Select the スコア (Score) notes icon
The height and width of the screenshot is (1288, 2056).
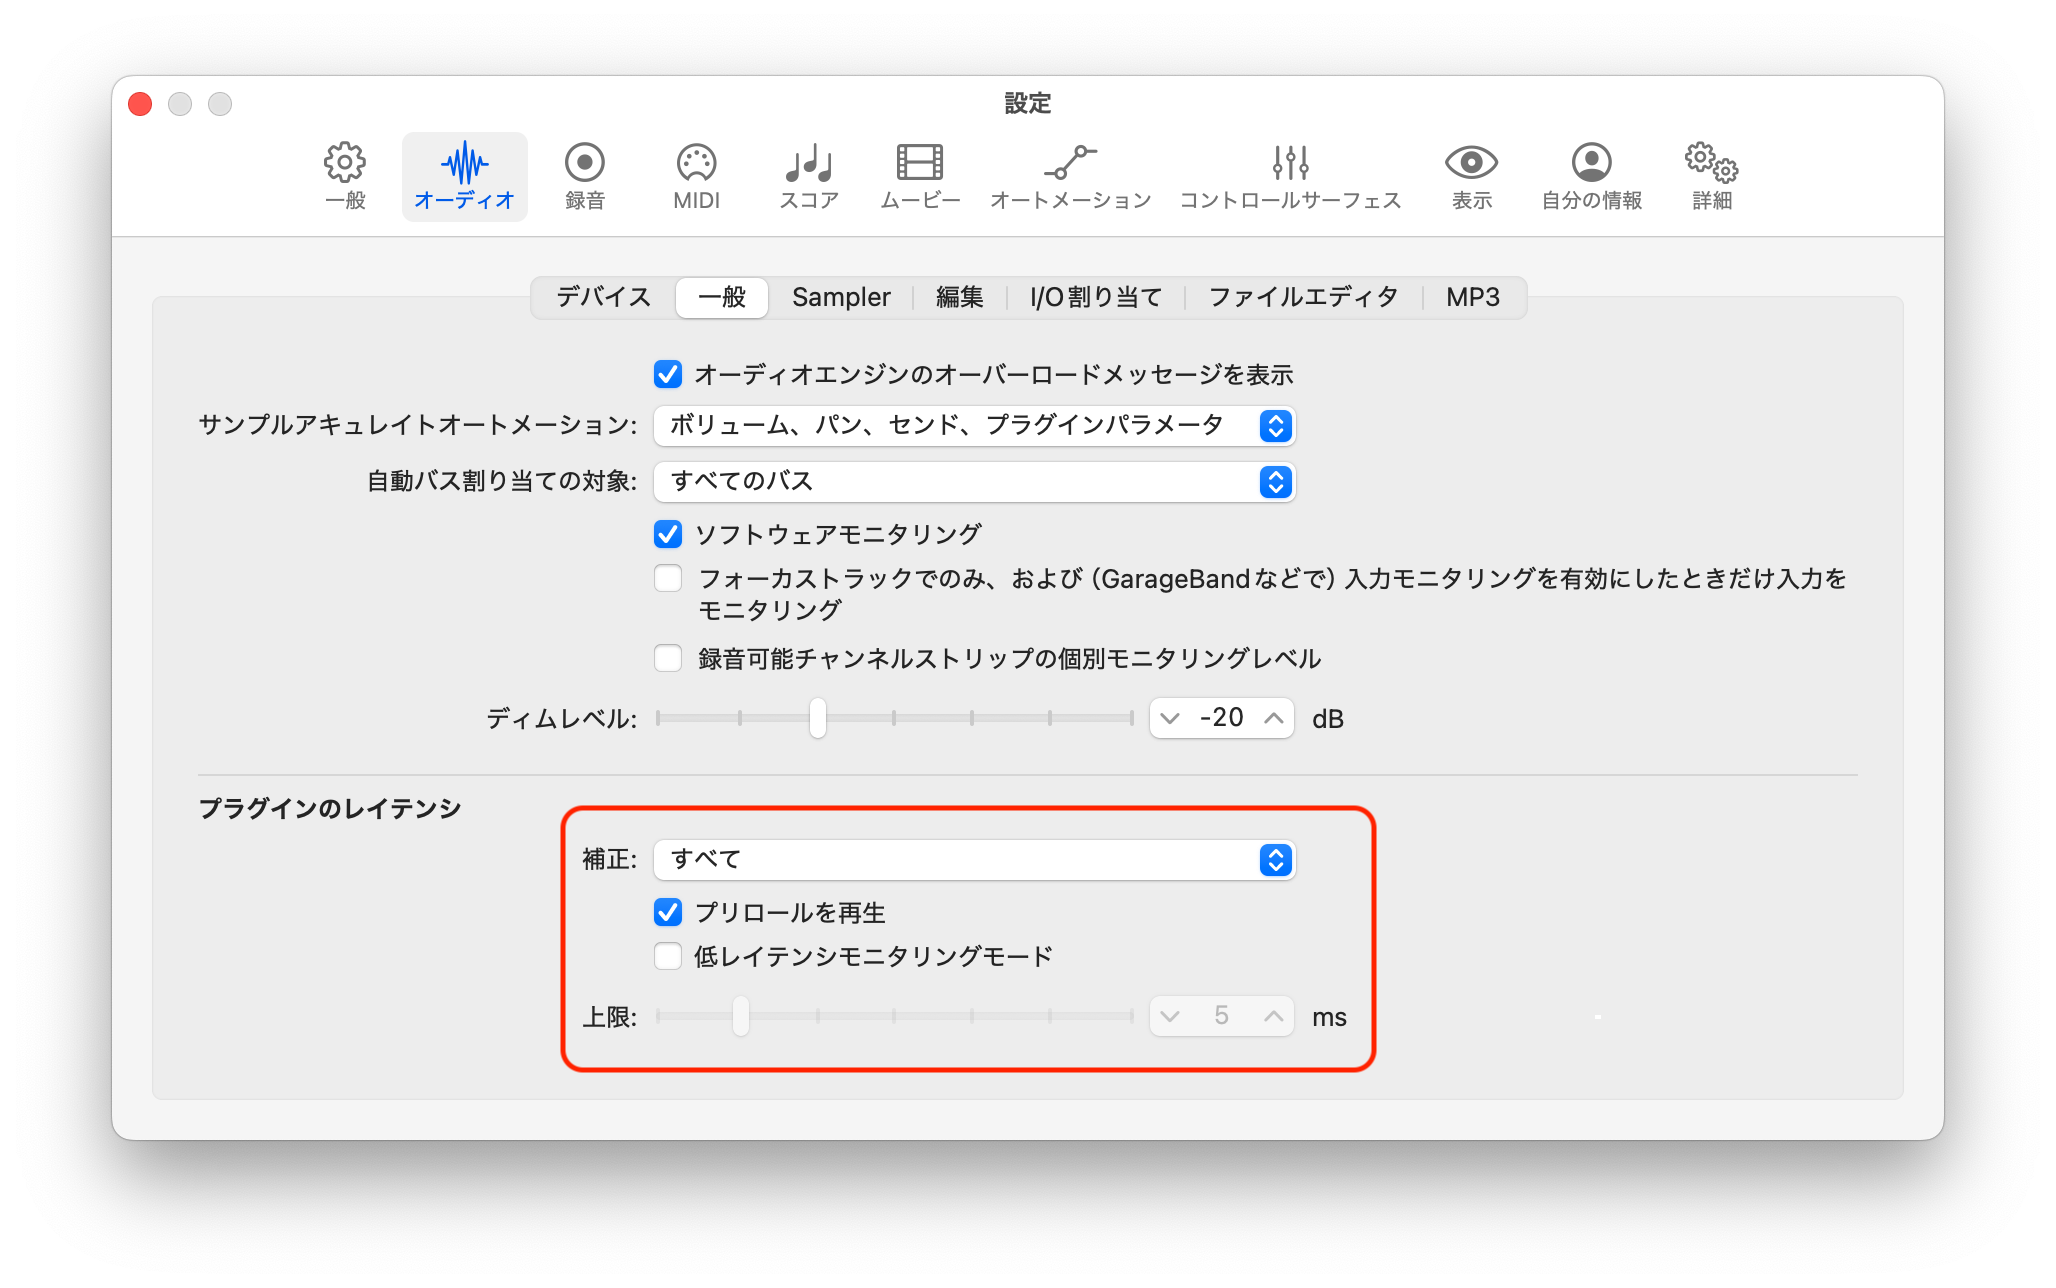click(x=808, y=175)
